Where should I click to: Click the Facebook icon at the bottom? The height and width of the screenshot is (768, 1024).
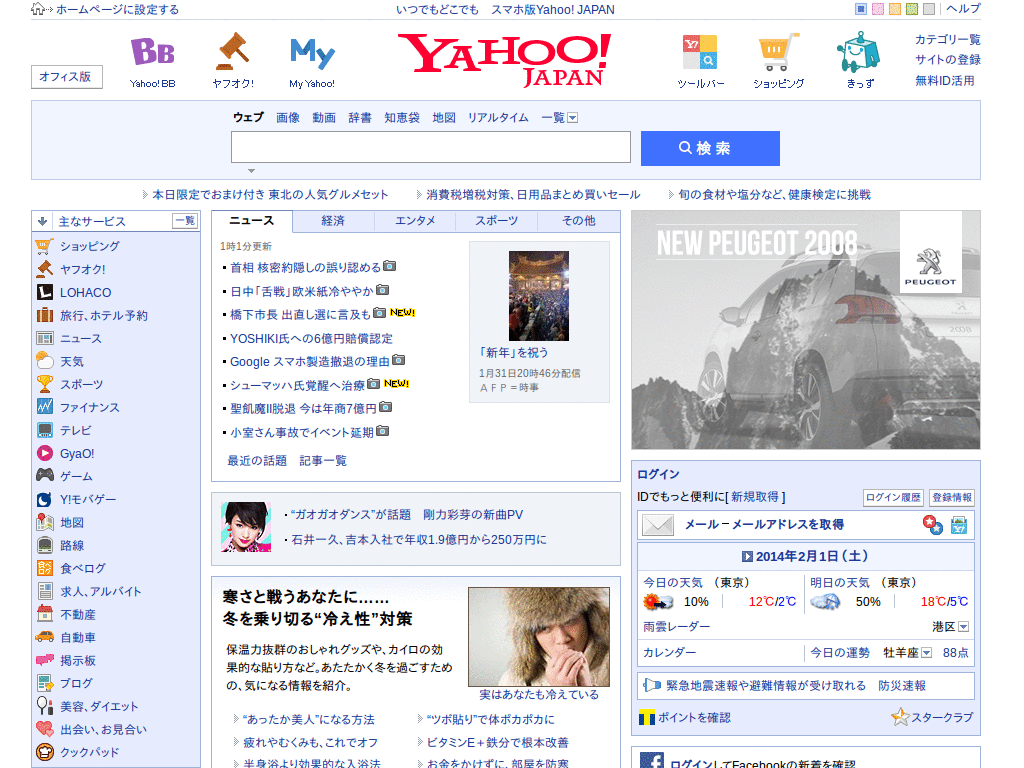coord(655,762)
